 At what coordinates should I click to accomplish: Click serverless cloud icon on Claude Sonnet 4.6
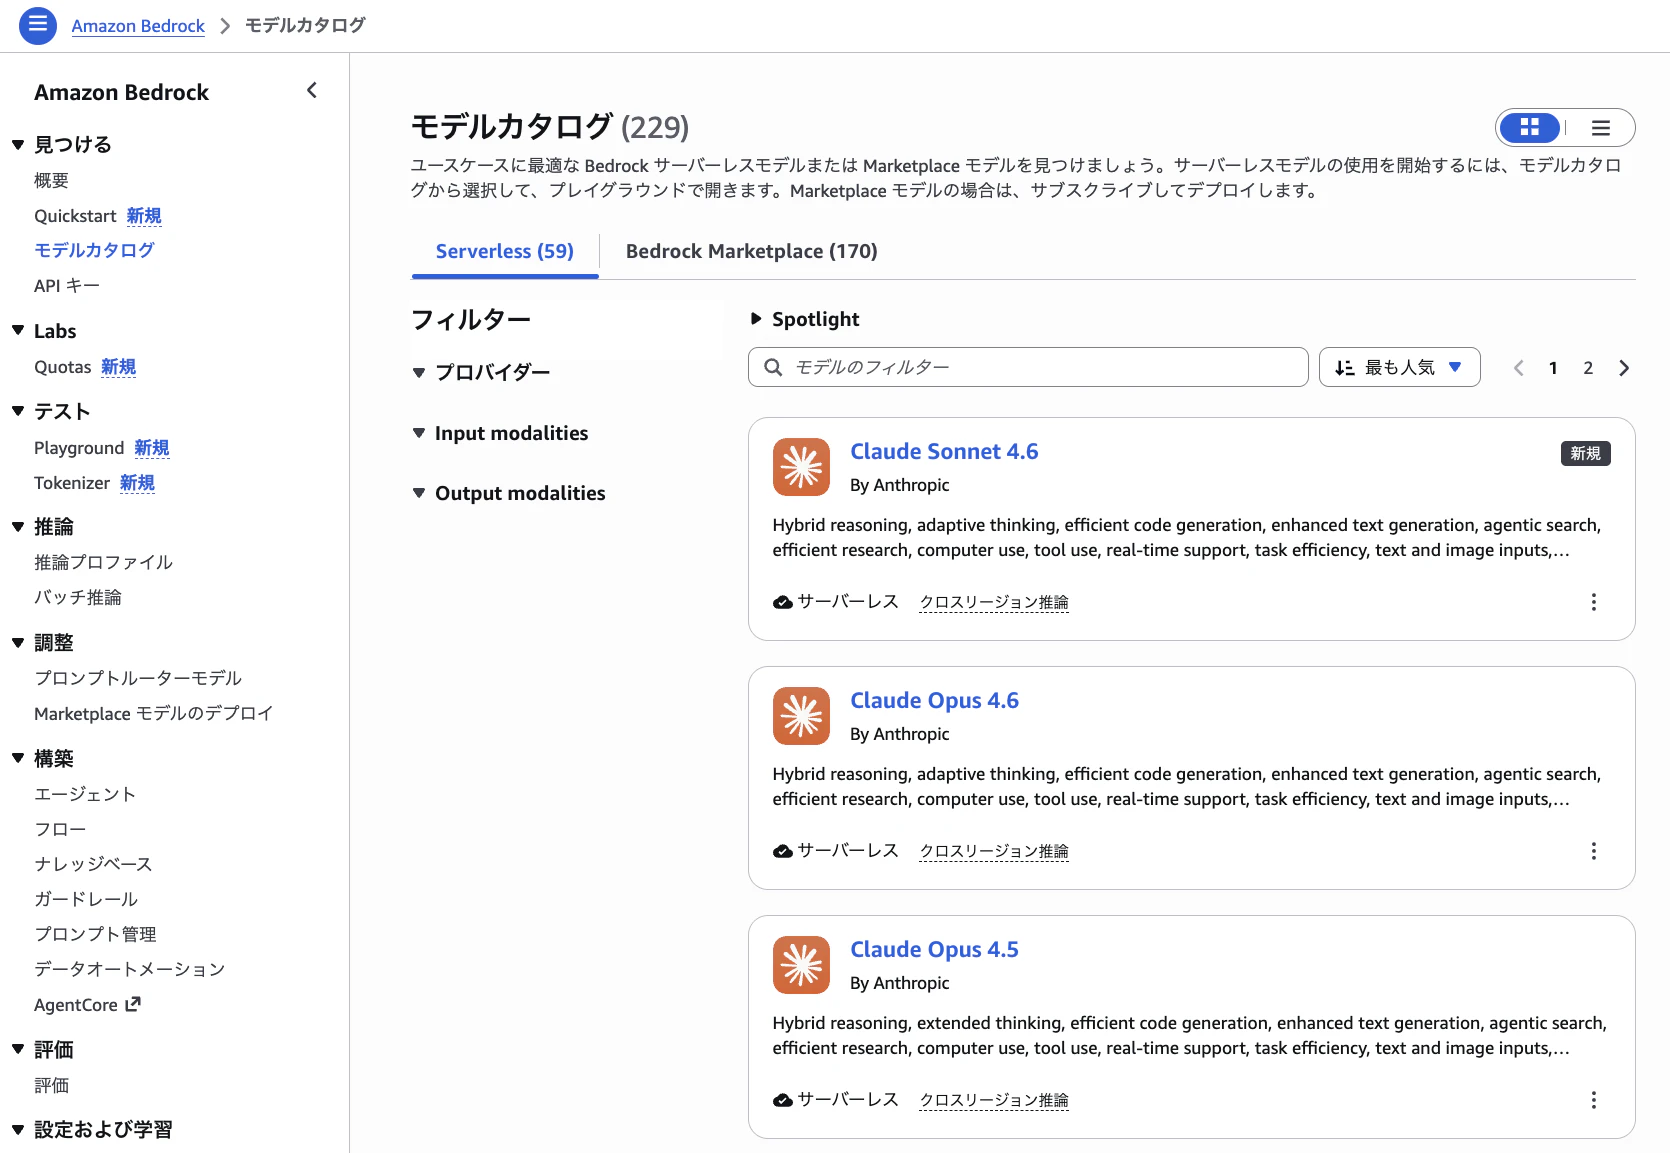tap(783, 602)
